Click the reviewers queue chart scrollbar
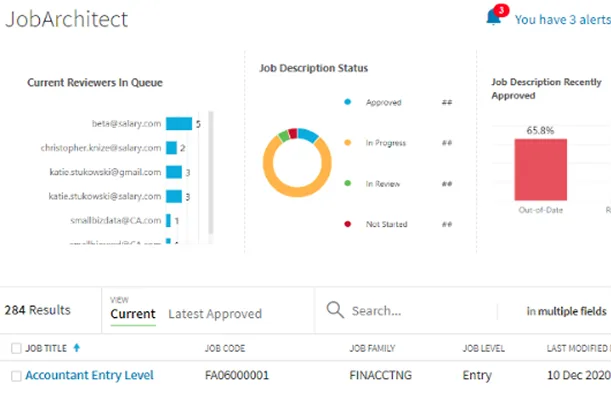Screen dimensions: 612x397 click(211, 173)
